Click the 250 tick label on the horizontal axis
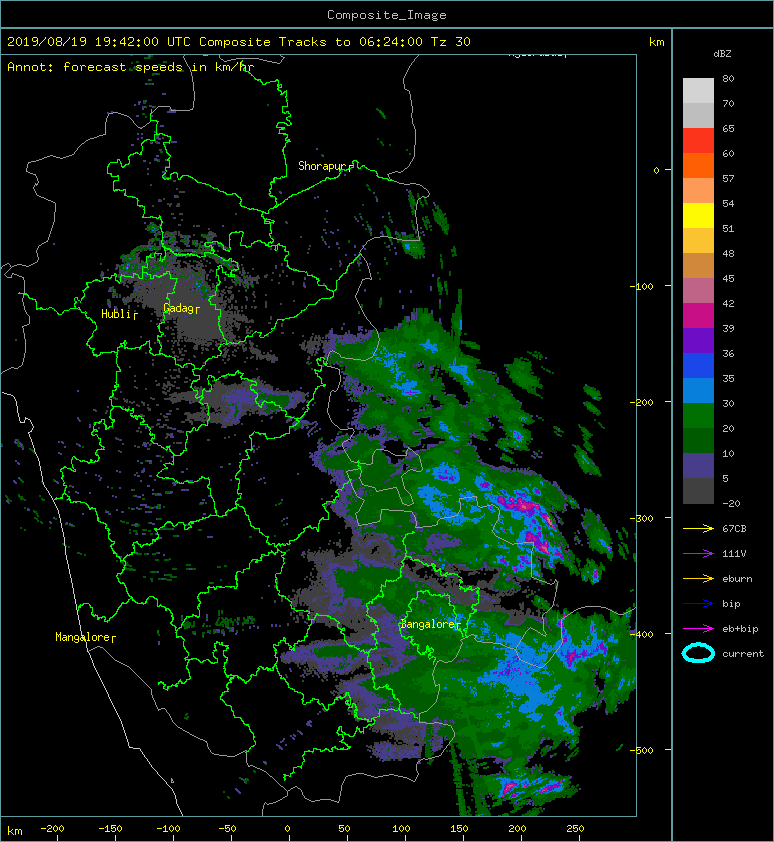This screenshot has height=842, width=774. (x=575, y=829)
